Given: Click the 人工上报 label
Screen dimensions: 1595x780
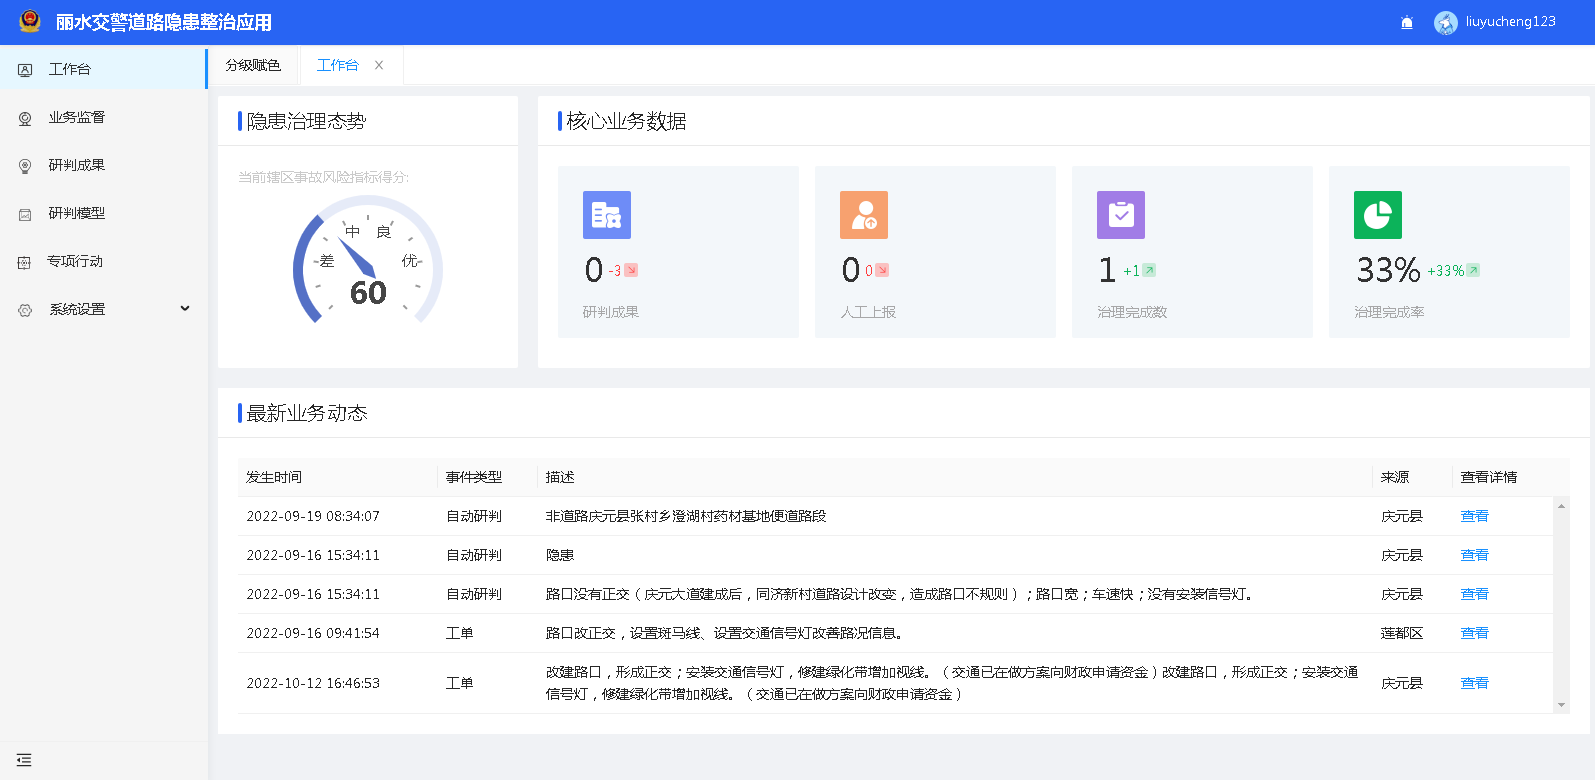Looking at the screenshot, I should coord(868,312).
